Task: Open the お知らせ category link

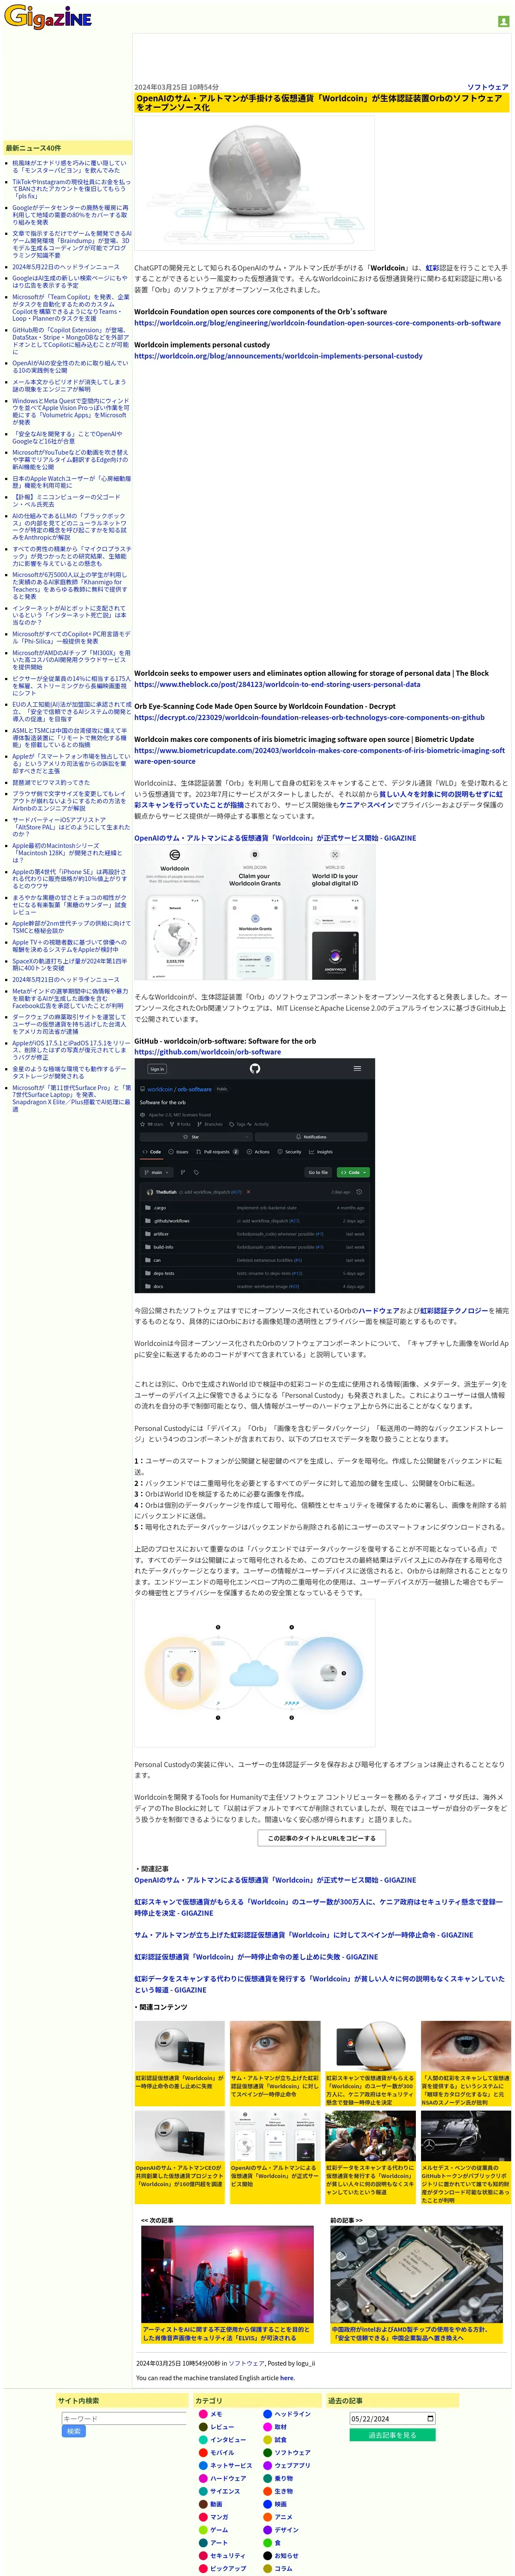Action: tap(287, 2556)
